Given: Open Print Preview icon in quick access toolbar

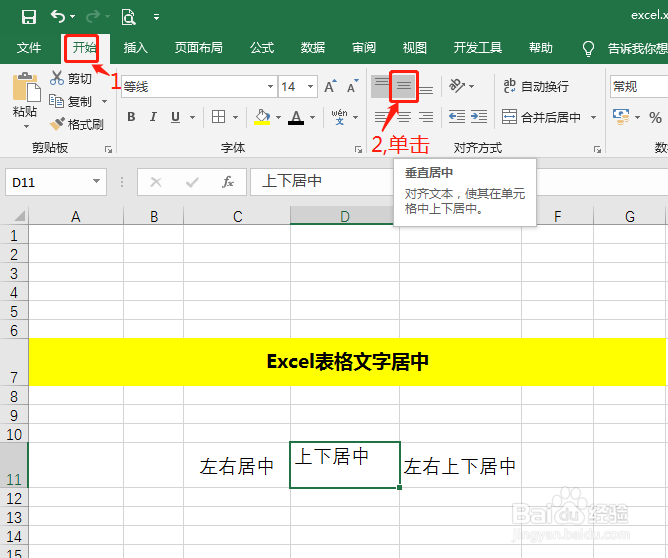Looking at the screenshot, I should point(128,17).
